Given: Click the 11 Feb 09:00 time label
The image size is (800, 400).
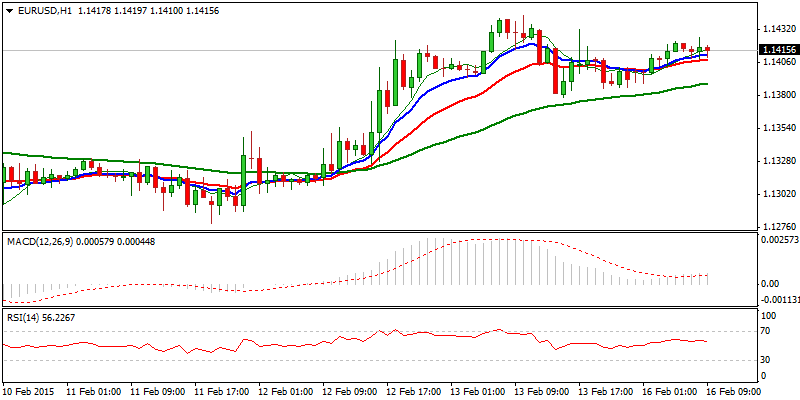Looking at the screenshot, I should point(157,391).
